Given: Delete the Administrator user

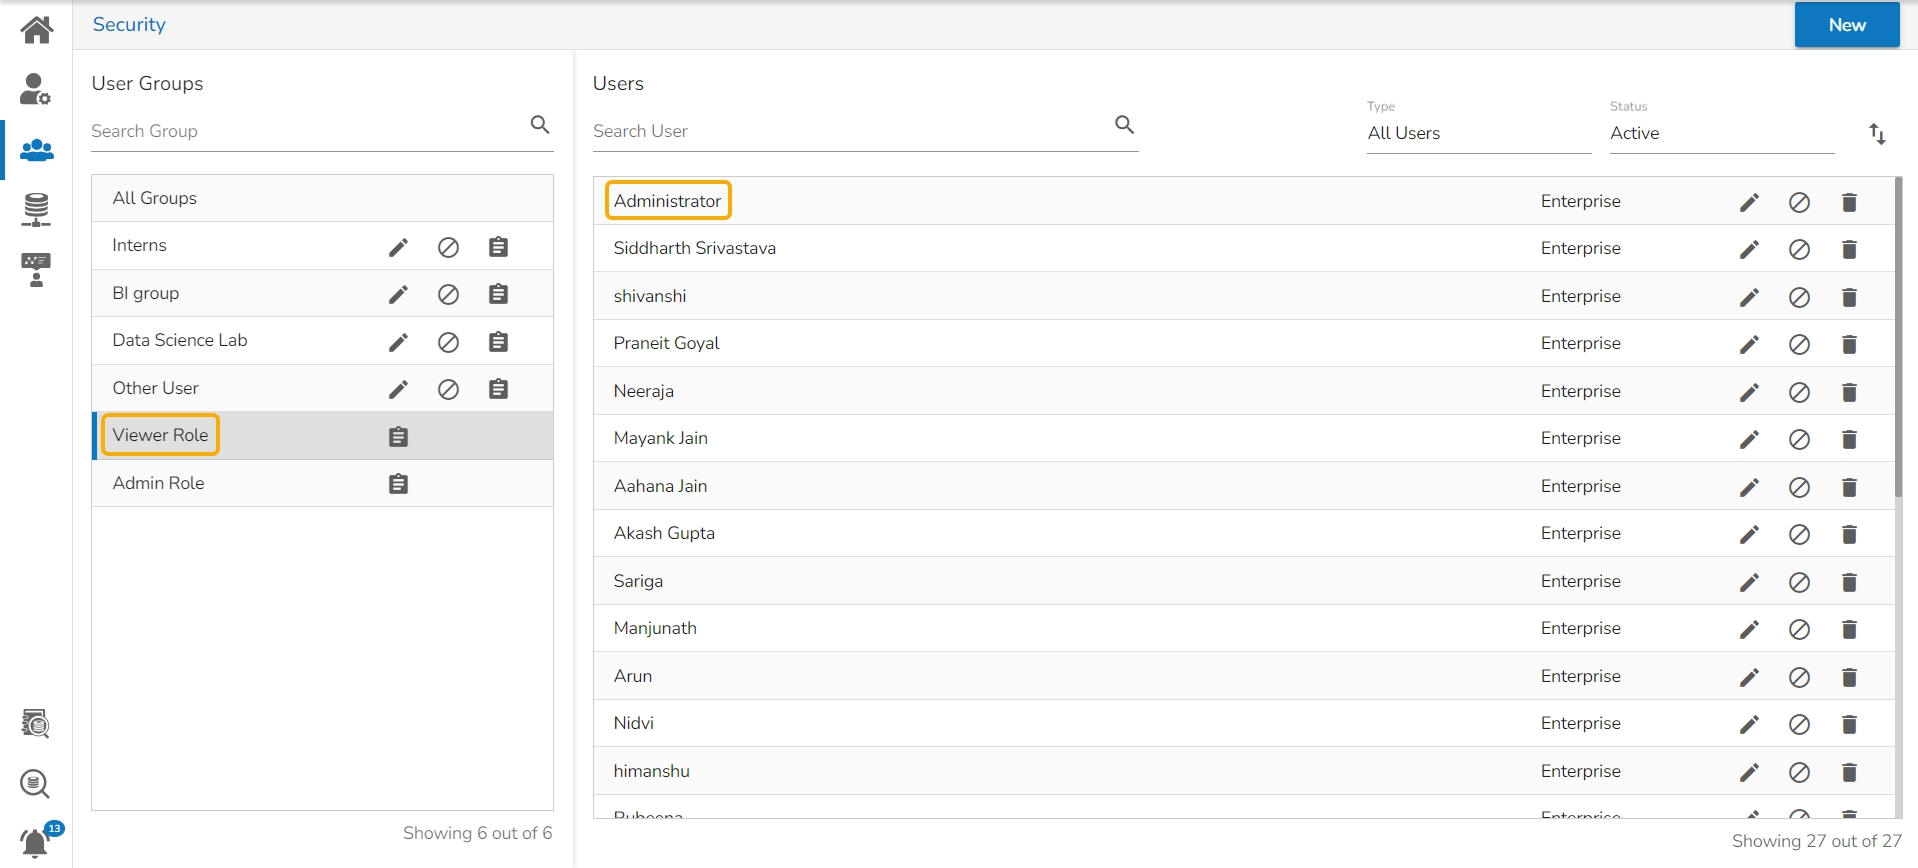Looking at the screenshot, I should tap(1849, 202).
